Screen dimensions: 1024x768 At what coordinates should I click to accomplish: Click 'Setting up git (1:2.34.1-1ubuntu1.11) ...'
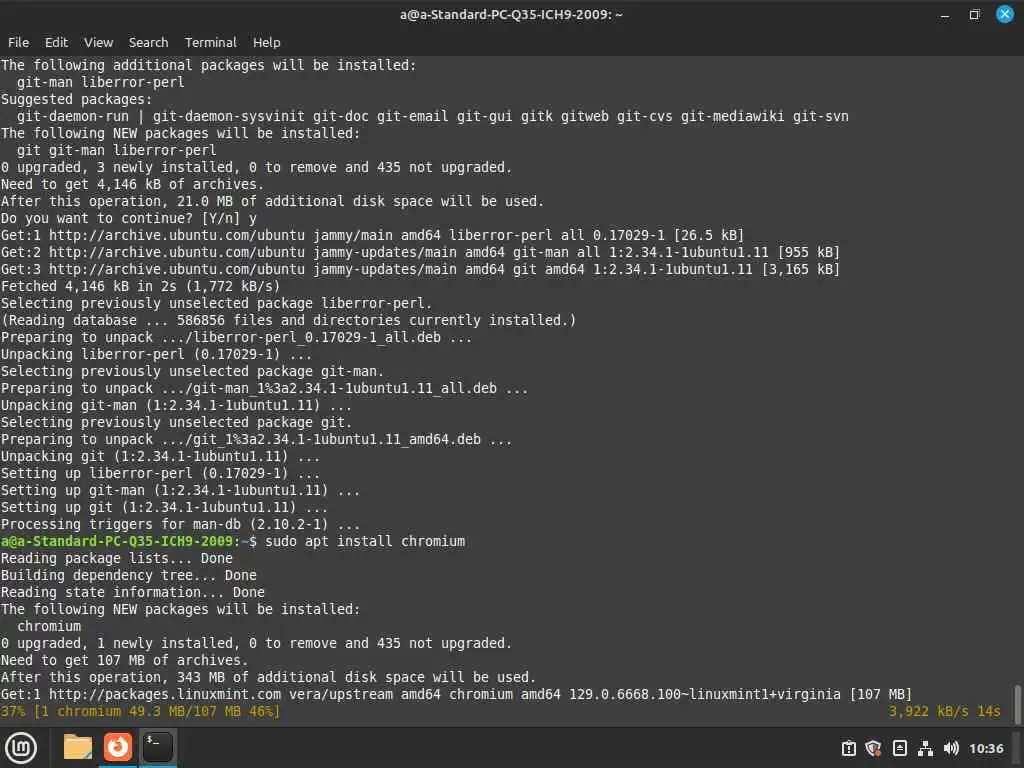(x=165, y=507)
